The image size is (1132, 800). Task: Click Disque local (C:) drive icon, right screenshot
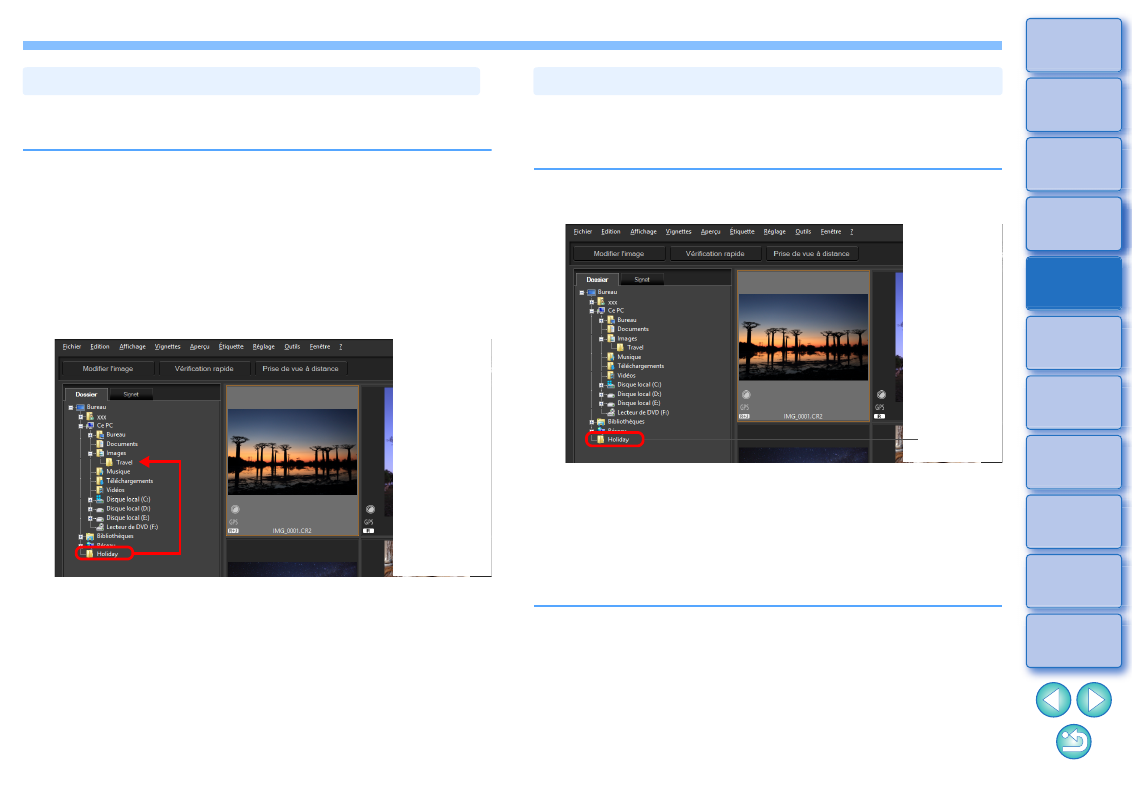[x=611, y=385]
